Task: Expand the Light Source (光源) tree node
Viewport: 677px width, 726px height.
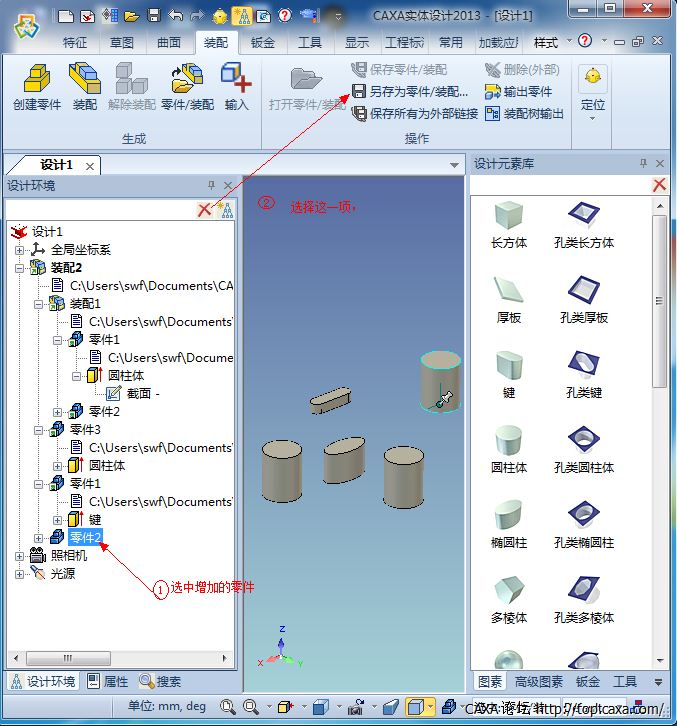Action: coord(19,574)
